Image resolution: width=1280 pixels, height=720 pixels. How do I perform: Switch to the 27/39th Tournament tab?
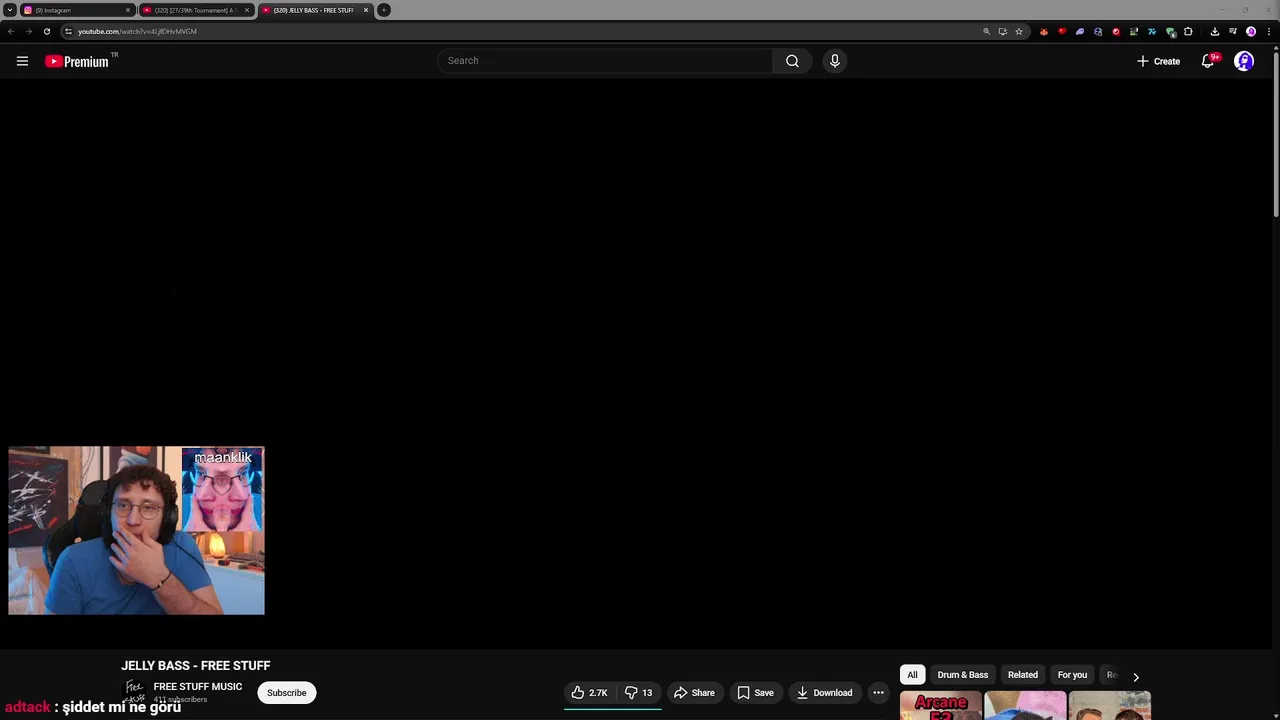[195, 10]
